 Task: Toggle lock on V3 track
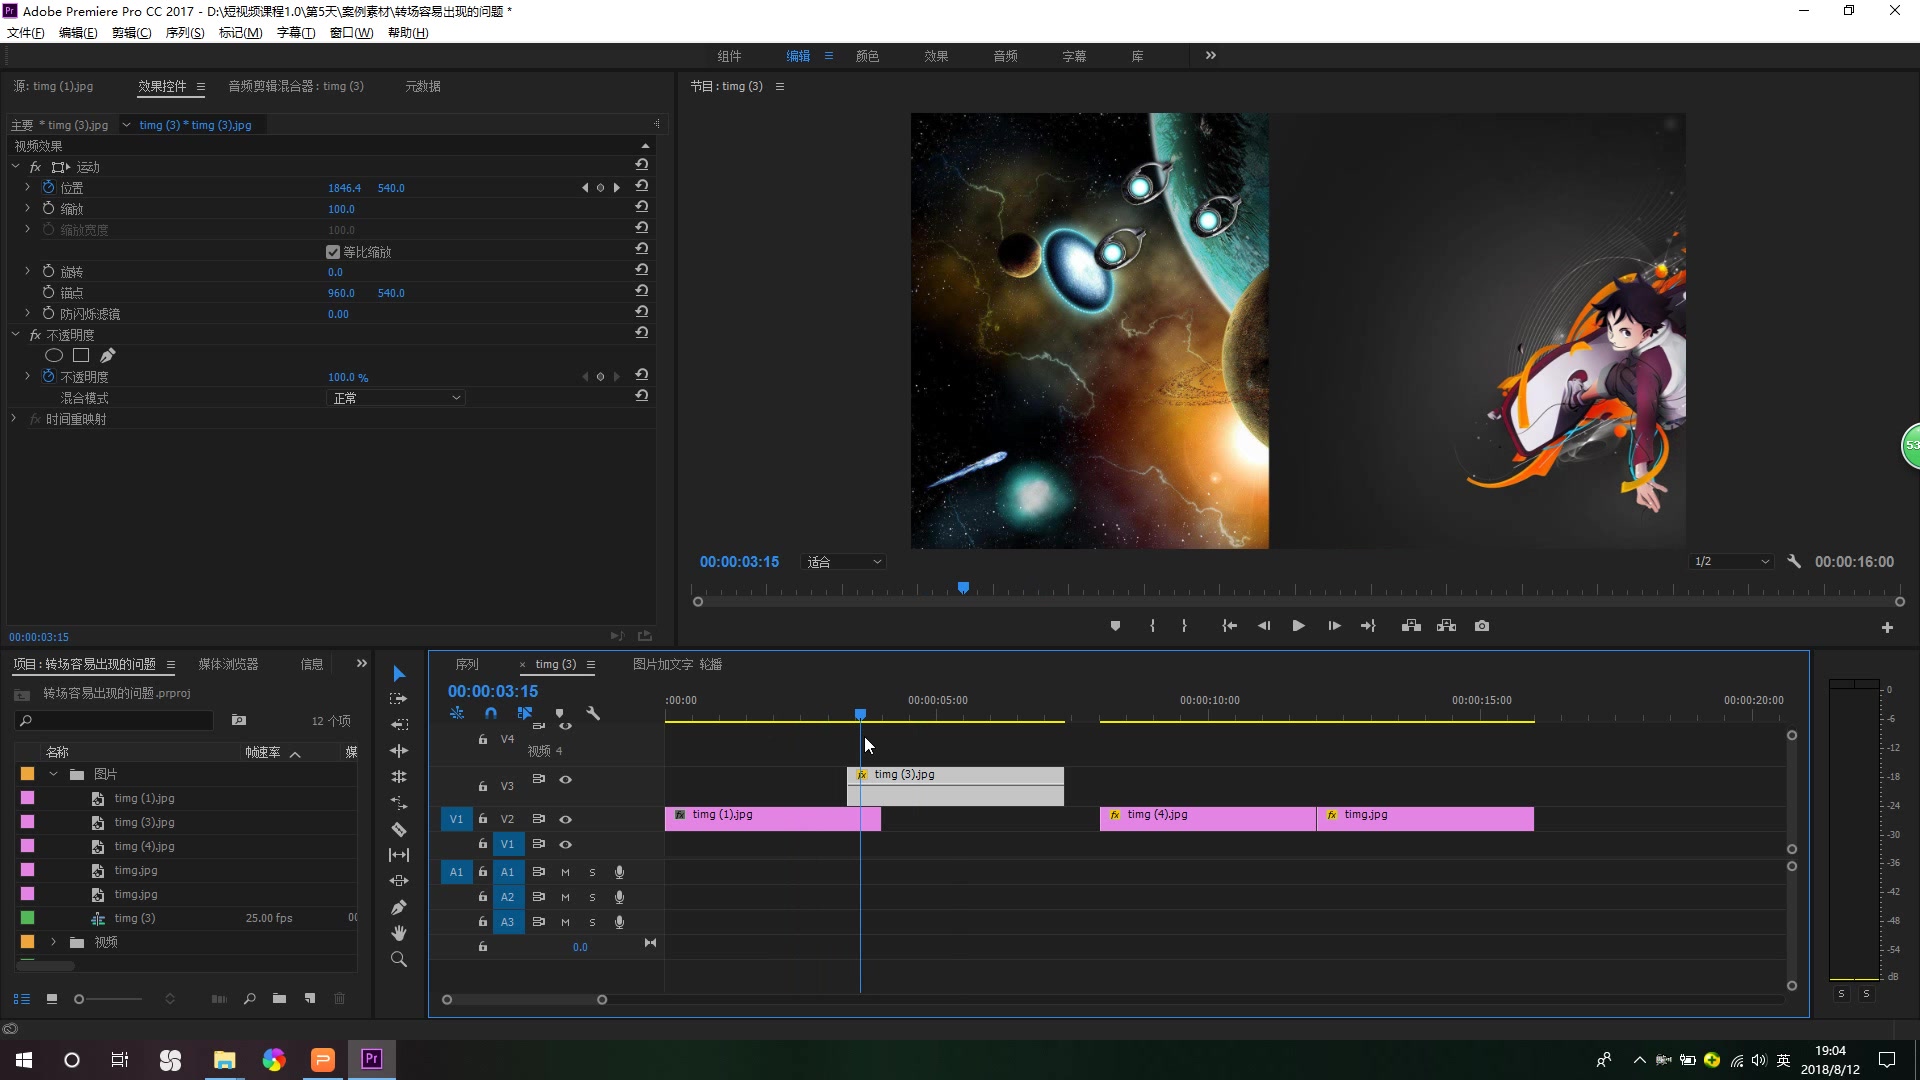pyautogui.click(x=483, y=786)
